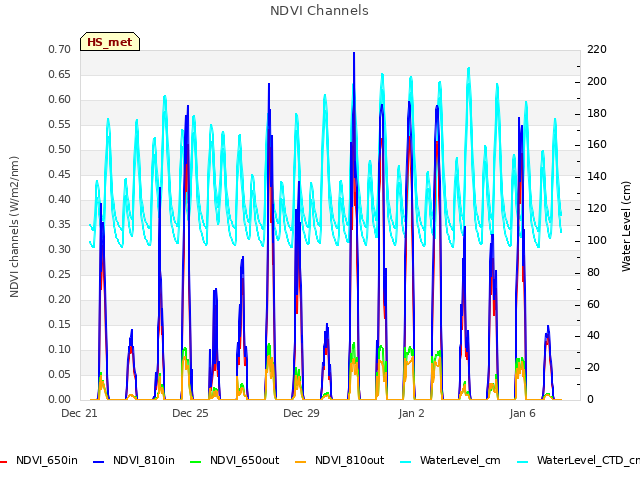Click the tallest blue NDVI_810in peak near Dec 31
The image size is (640, 480).
point(354,53)
